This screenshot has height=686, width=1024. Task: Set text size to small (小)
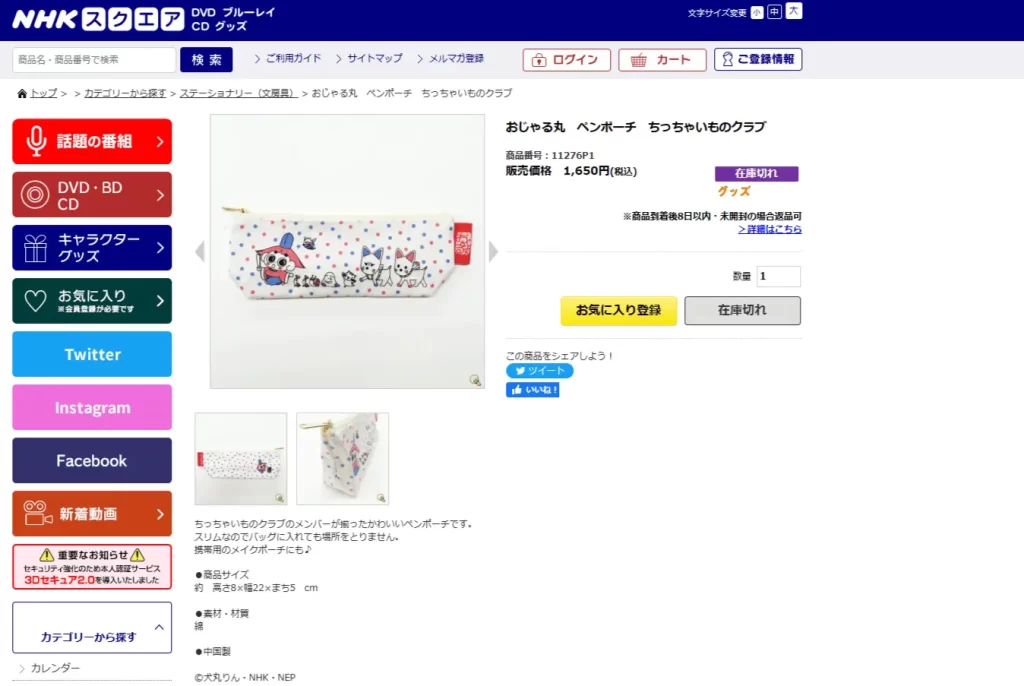pyautogui.click(x=757, y=12)
